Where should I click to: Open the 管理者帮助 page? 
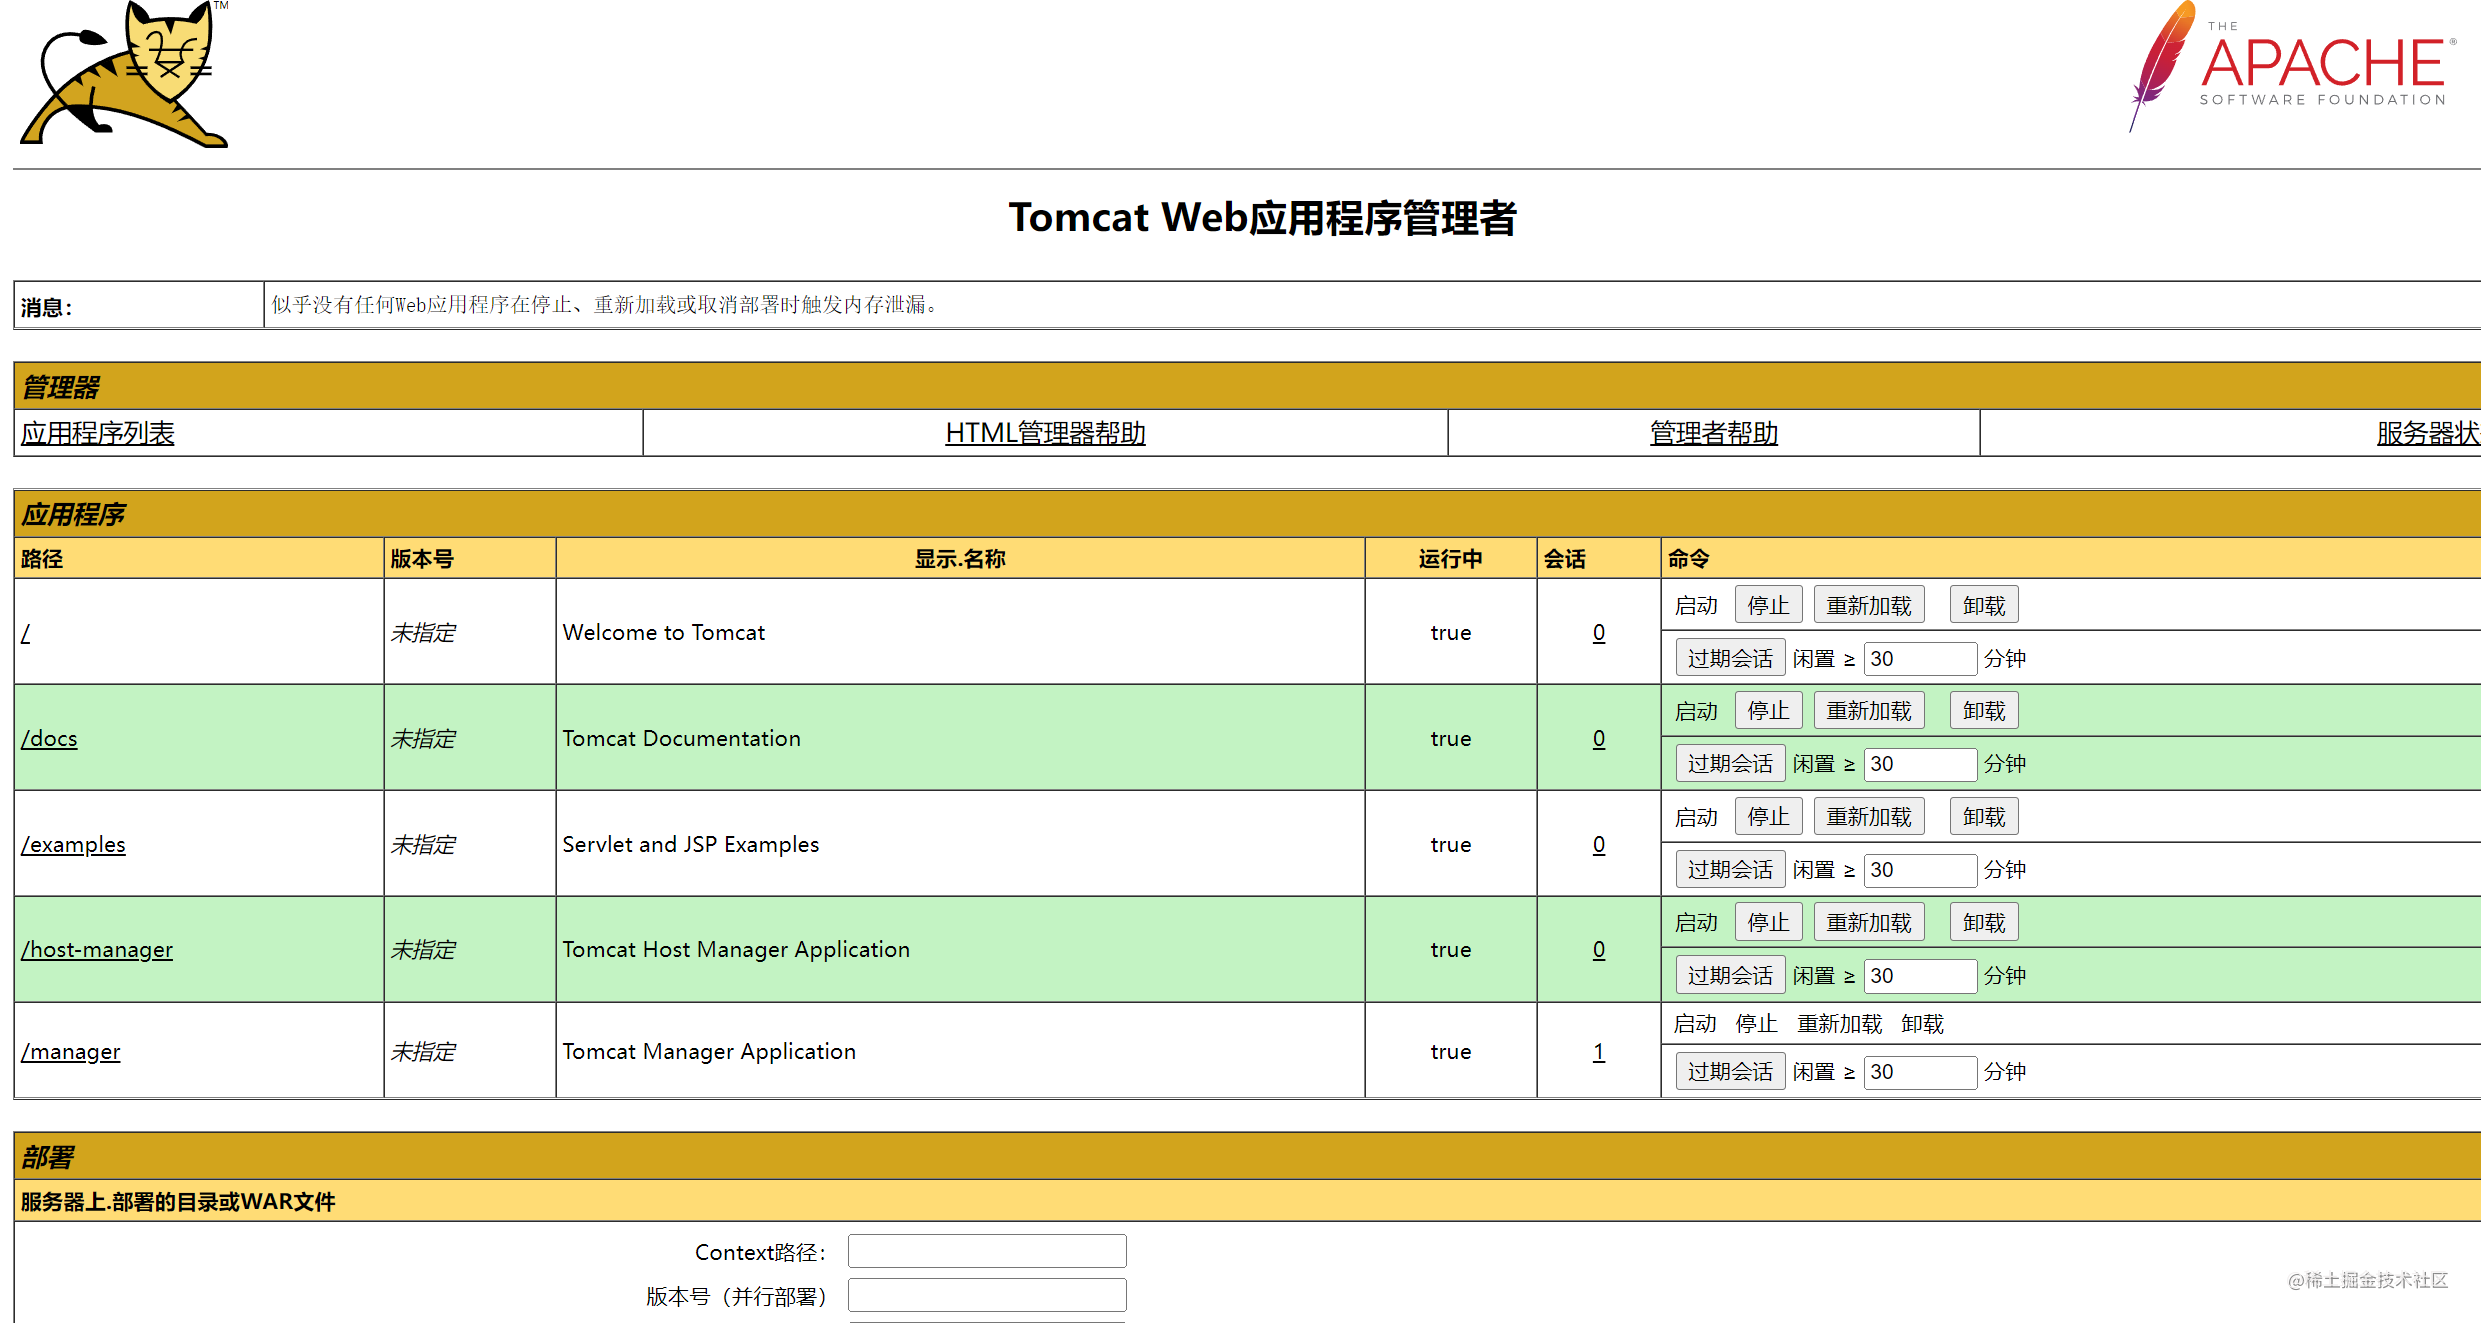tap(1712, 433)
